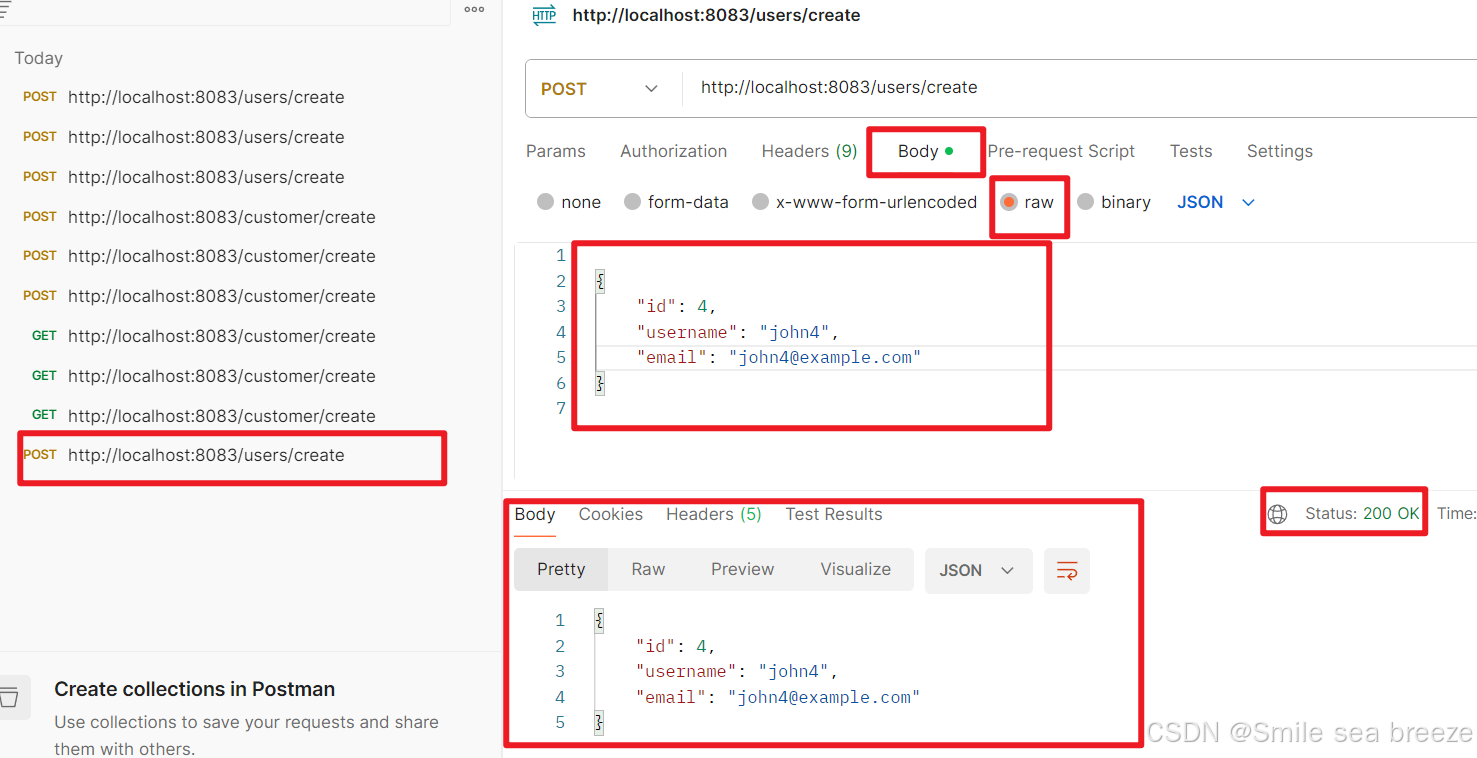Open the response Headers (5) tab
Image resolution: width=1477 pixels, height=758 pixels.
[x=714, y=514]
